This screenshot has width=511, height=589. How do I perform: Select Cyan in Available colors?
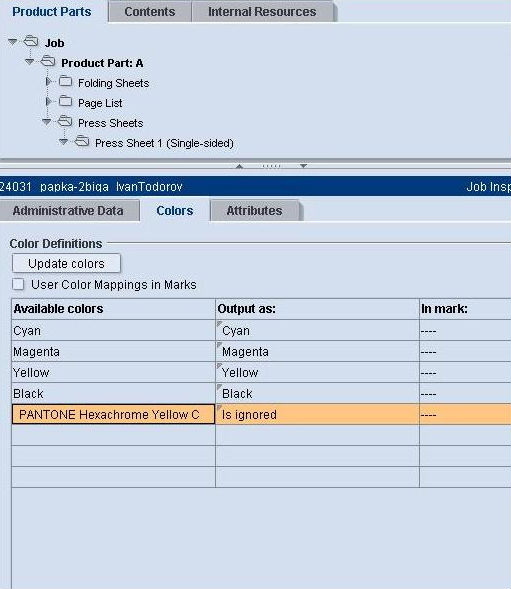(113, 331)
